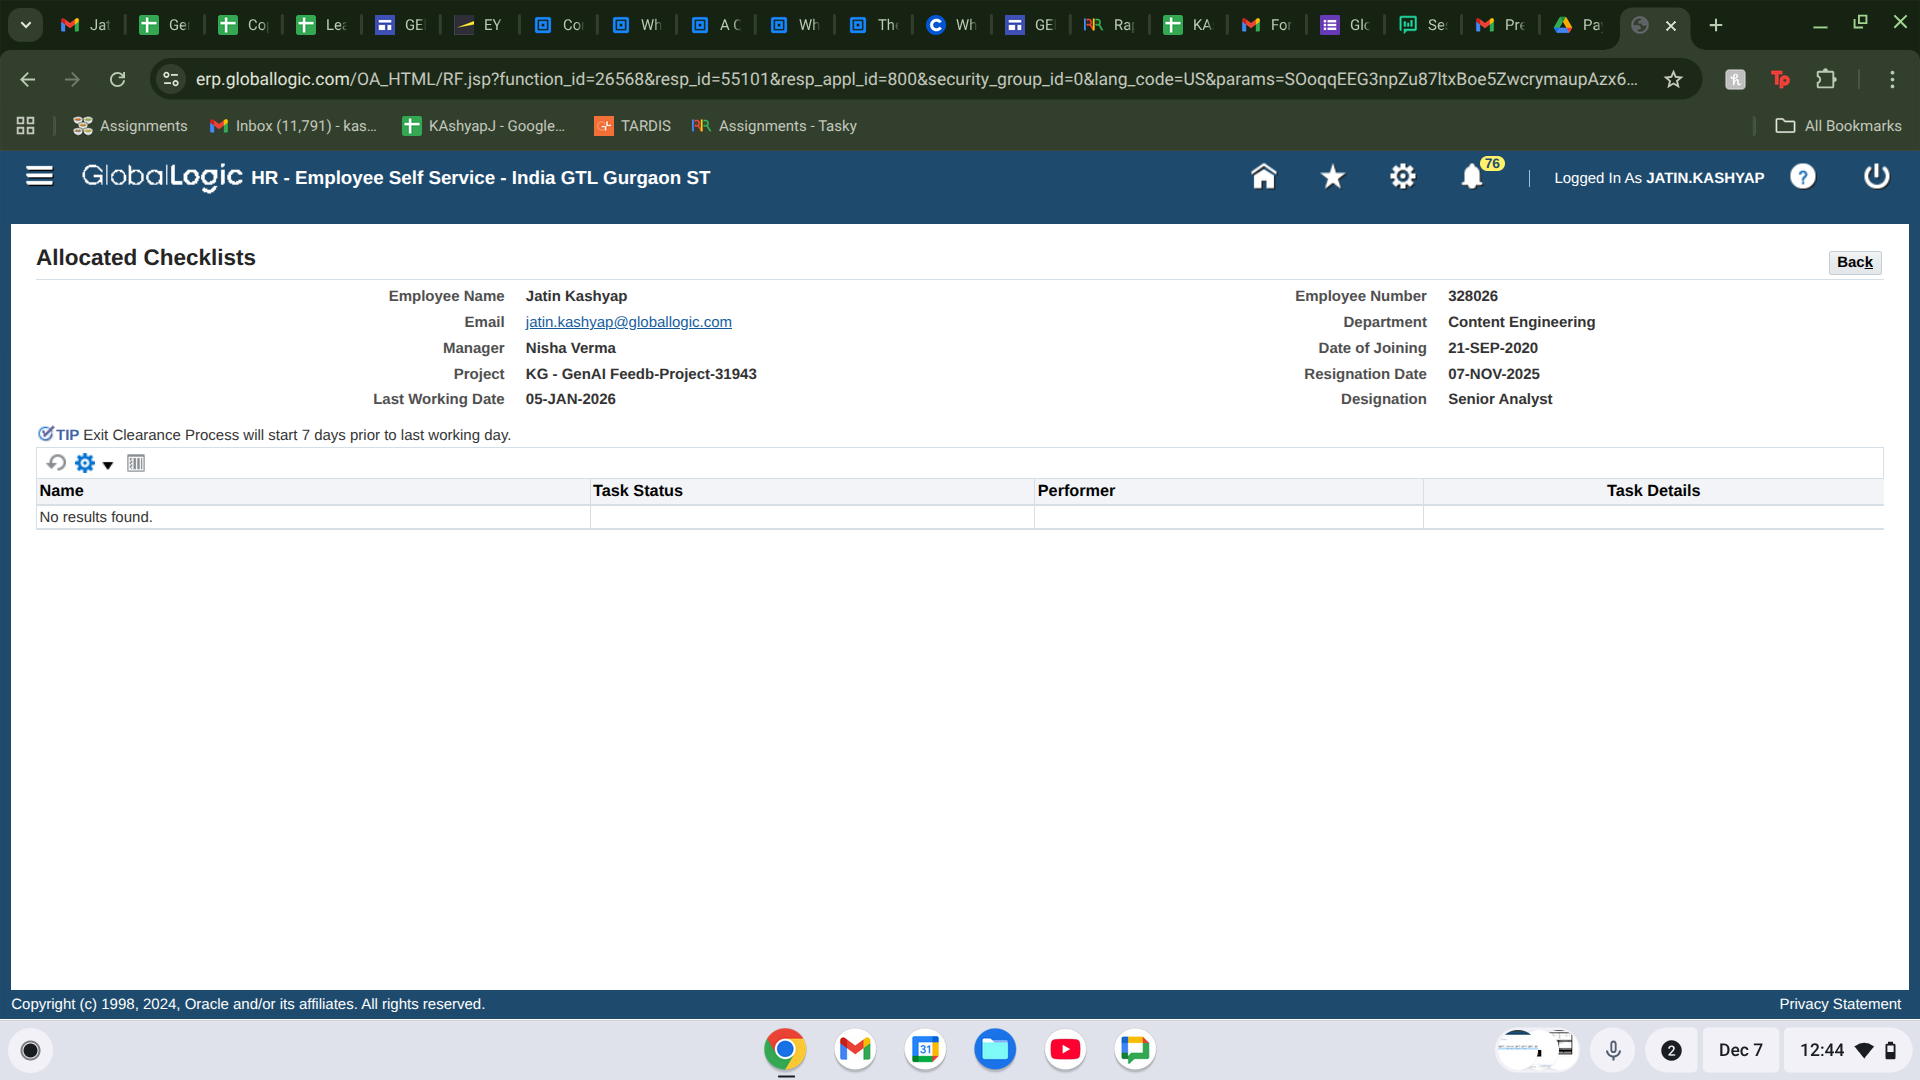Log out using the power icon

tap(1876, 177)
